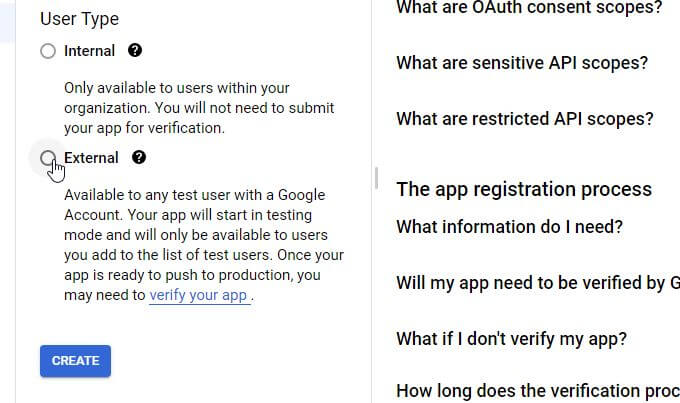
Task: Click the help icon beside Internal
Action: pyautogui.click(x=135, y=51)
